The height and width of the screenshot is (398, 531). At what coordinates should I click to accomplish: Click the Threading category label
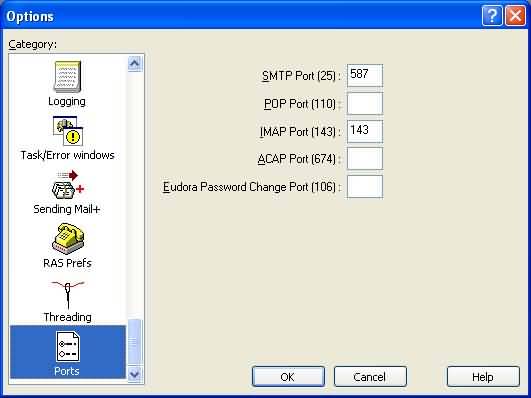click(x=67, y=317)
